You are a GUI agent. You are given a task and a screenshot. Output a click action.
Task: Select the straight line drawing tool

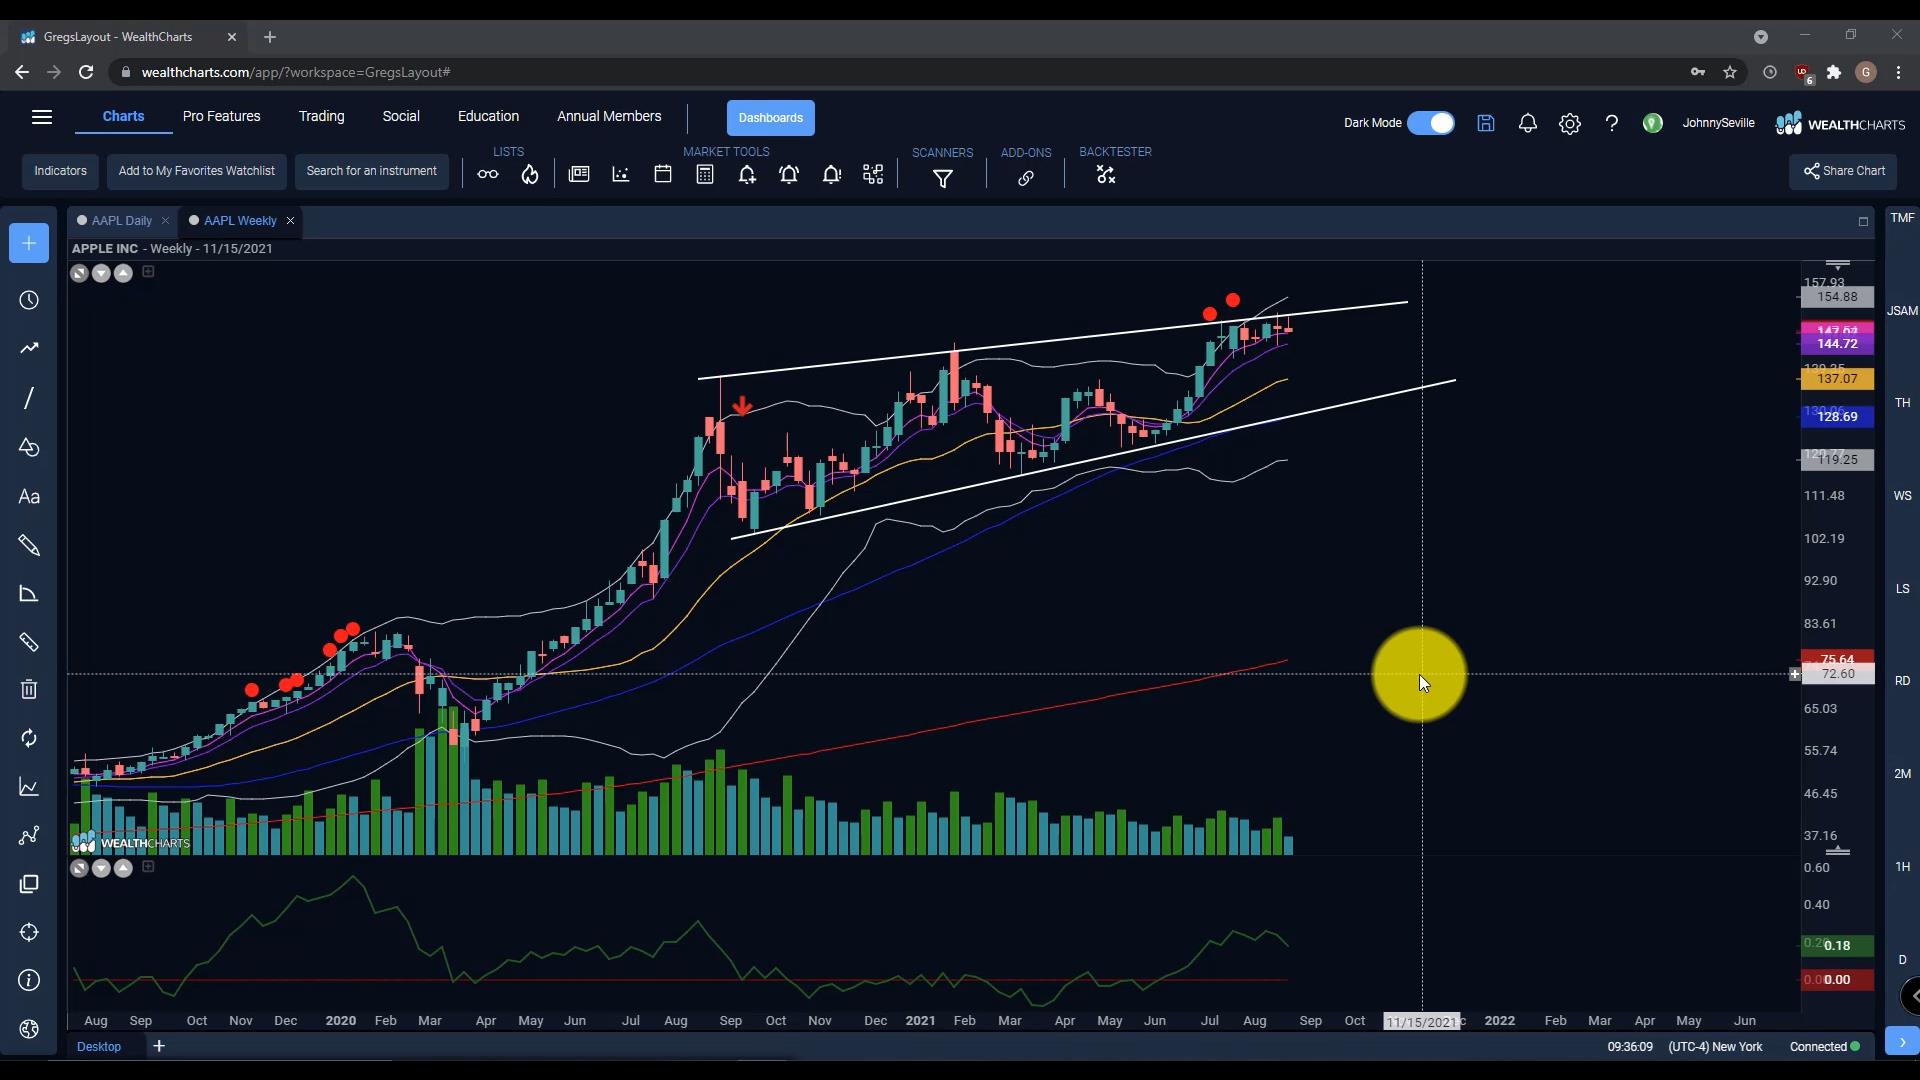coord(29,398)
